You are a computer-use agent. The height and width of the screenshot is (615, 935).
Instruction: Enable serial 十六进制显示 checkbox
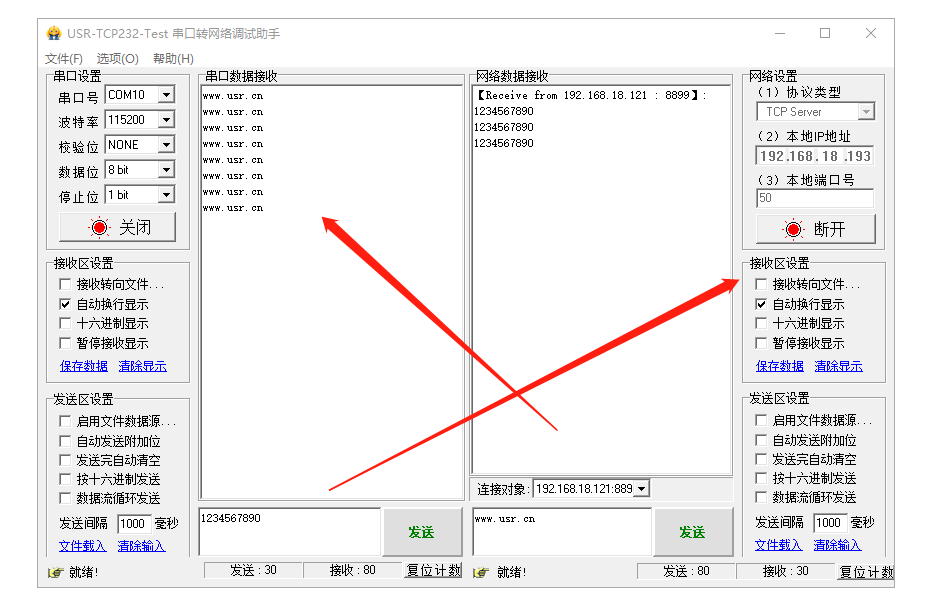(65, 323)
